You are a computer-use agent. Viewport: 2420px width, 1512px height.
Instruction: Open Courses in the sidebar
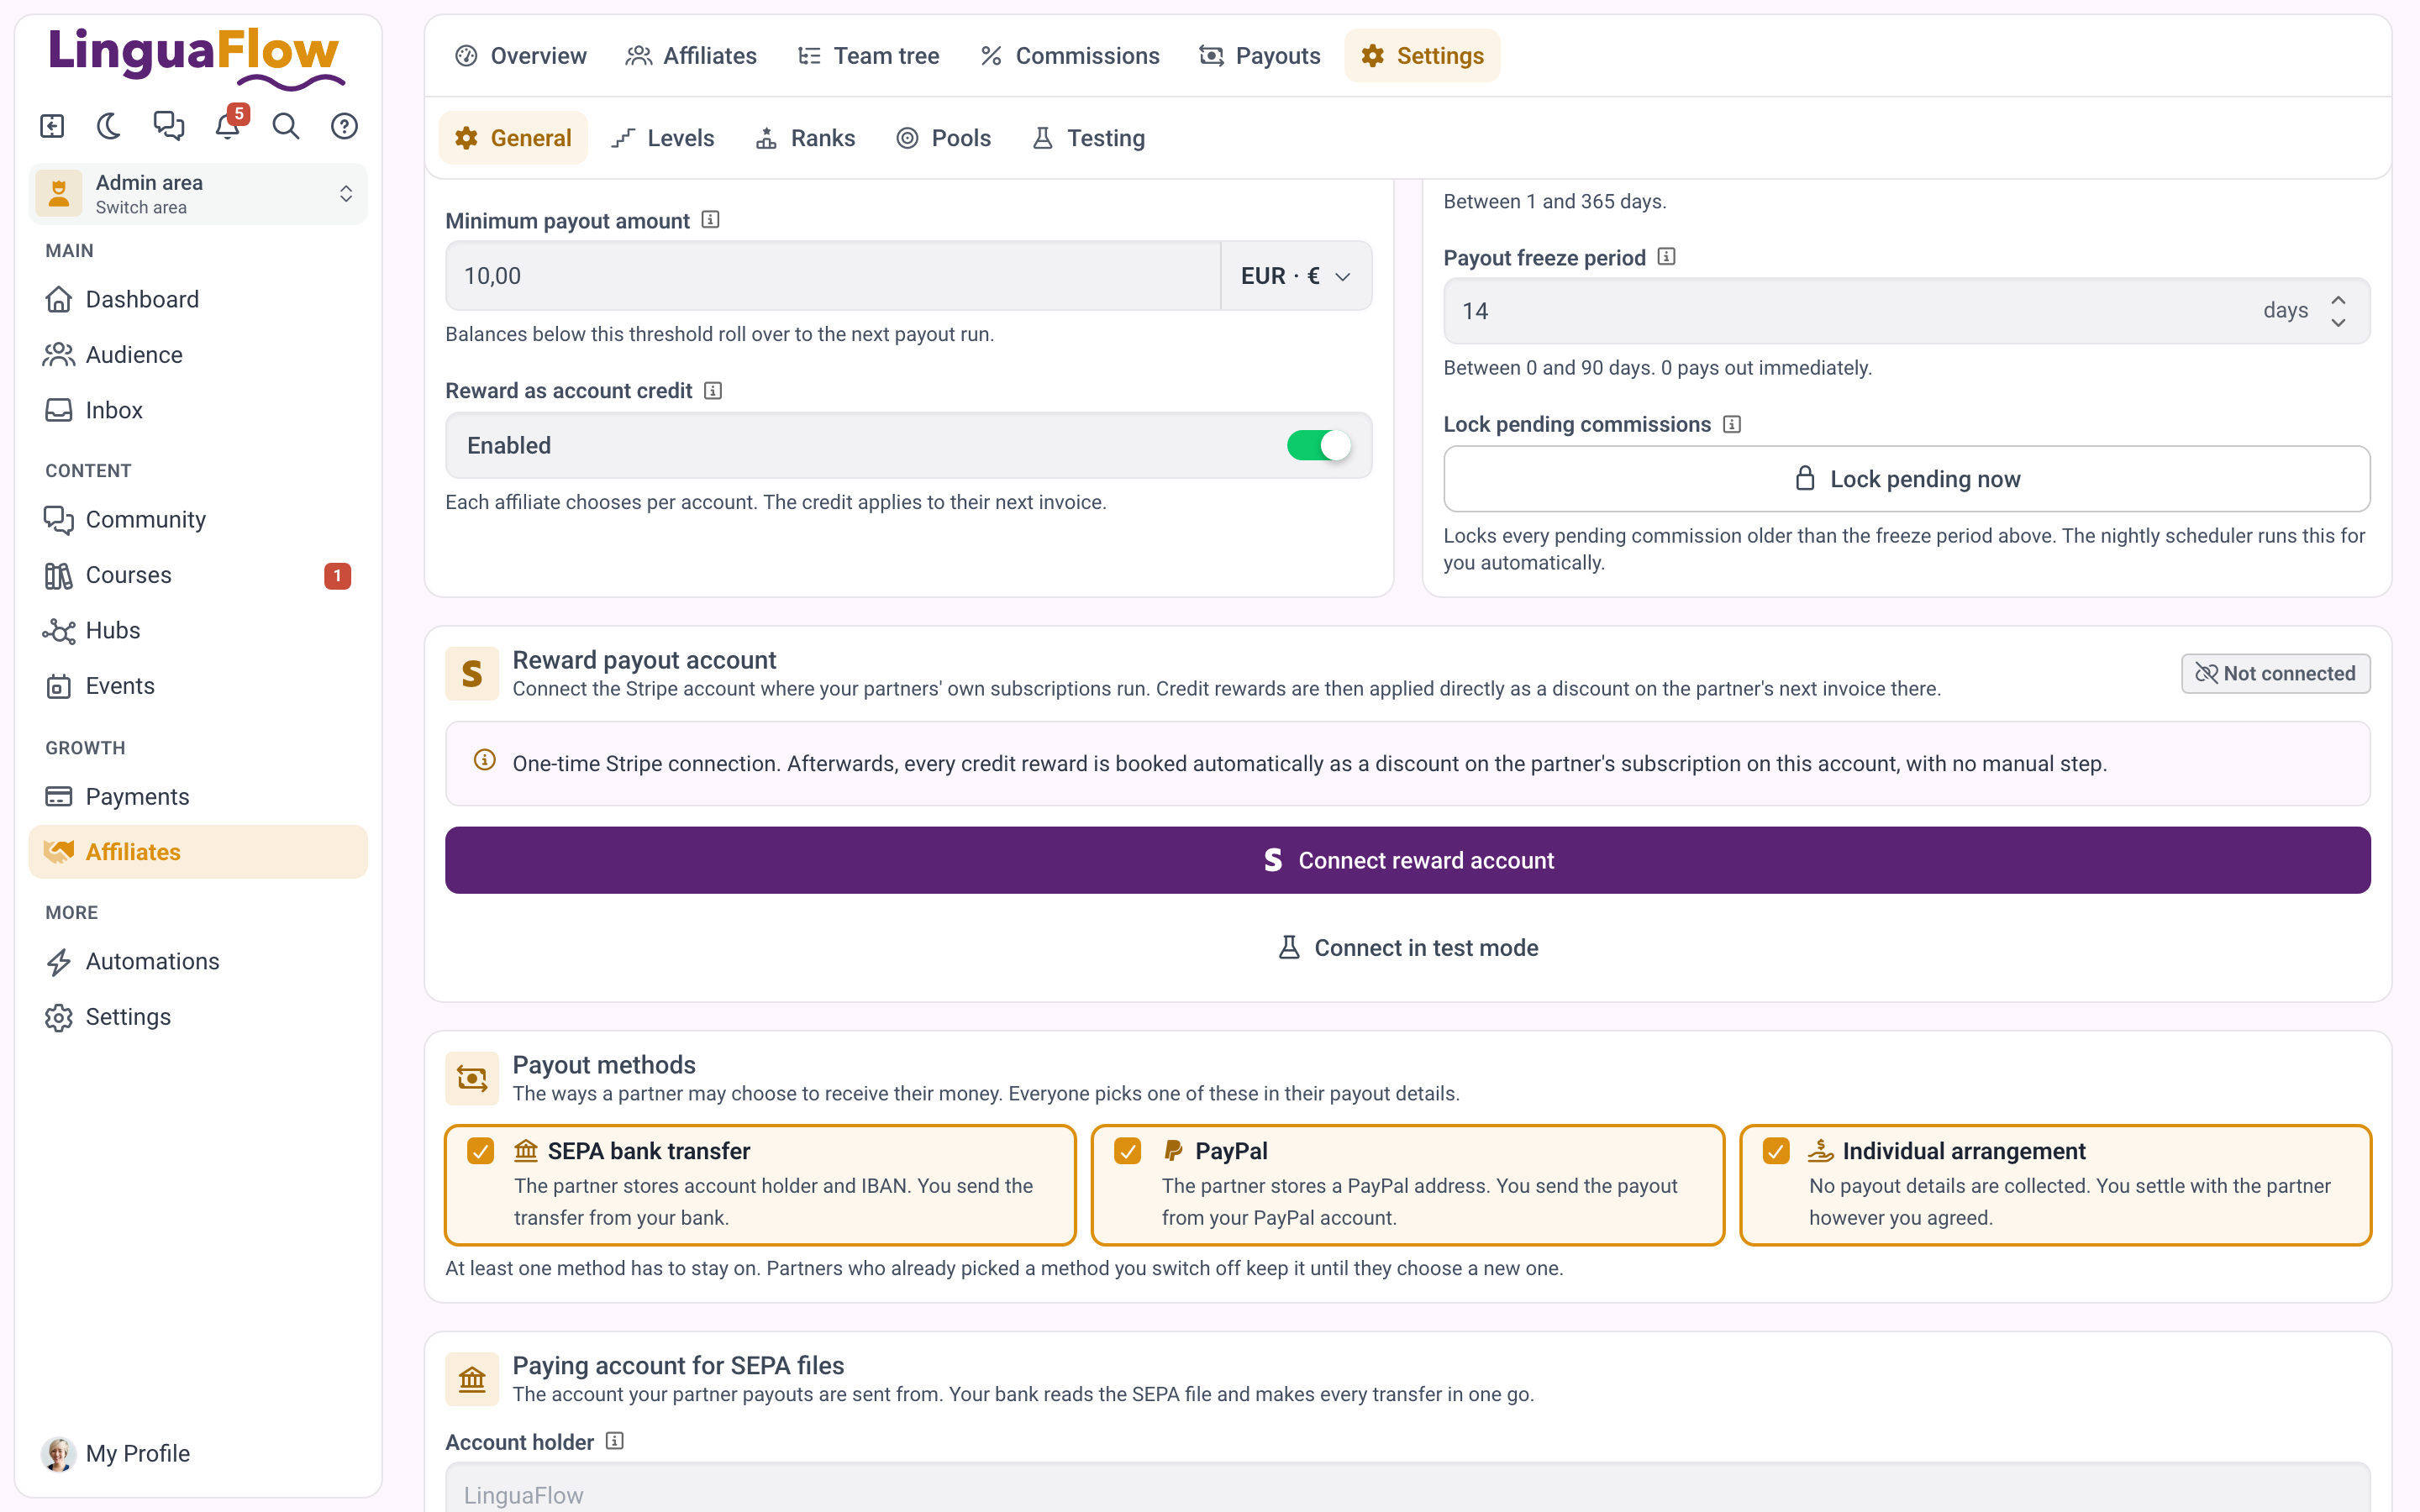point(198,575)
